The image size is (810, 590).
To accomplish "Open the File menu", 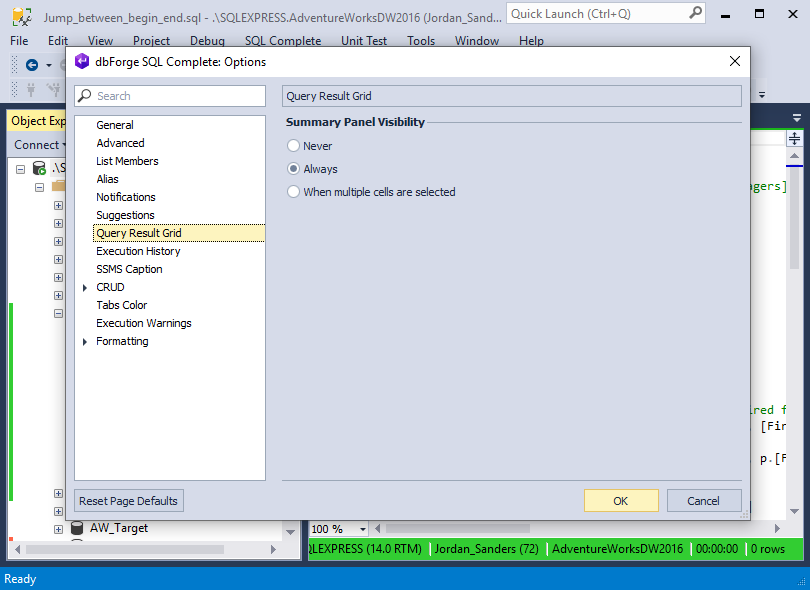I will tap(19, 40).
